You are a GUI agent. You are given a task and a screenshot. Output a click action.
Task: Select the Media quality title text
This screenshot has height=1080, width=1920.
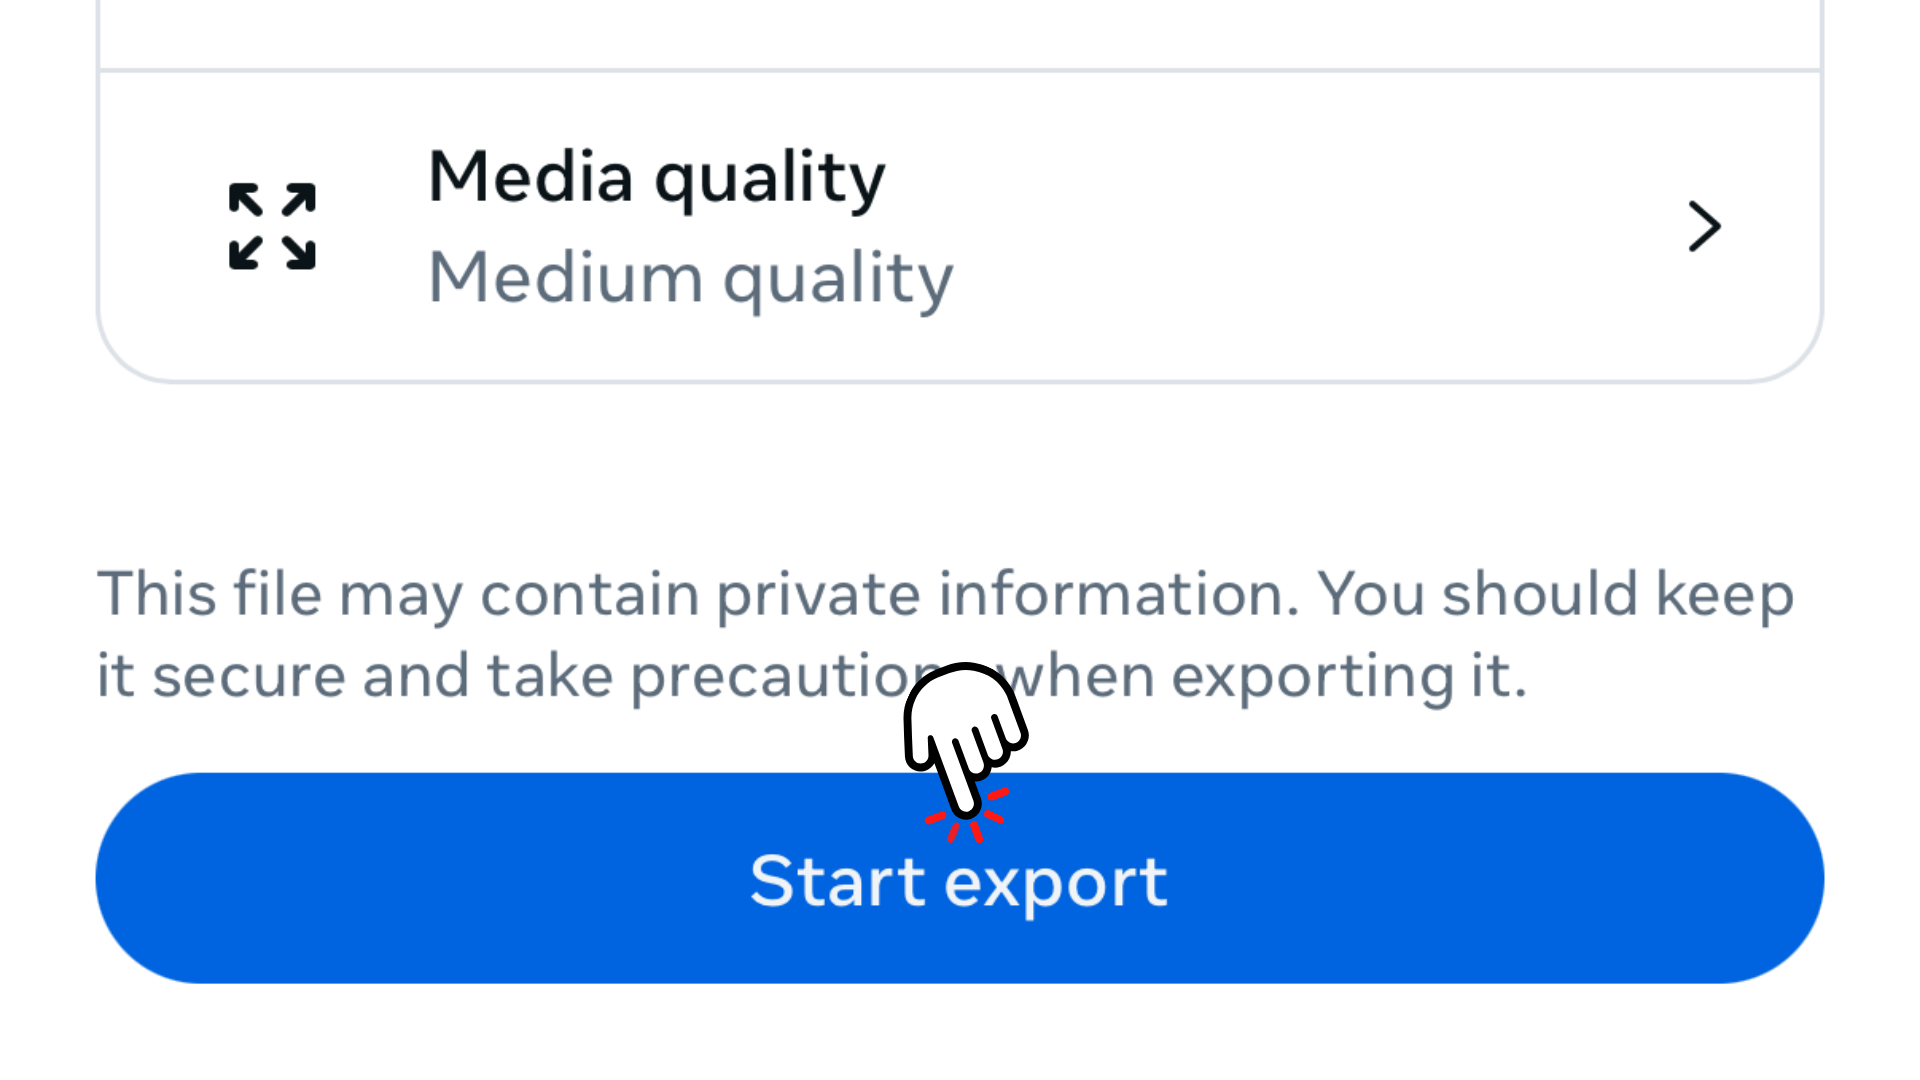pyautogui.click(x=656, y=178)
